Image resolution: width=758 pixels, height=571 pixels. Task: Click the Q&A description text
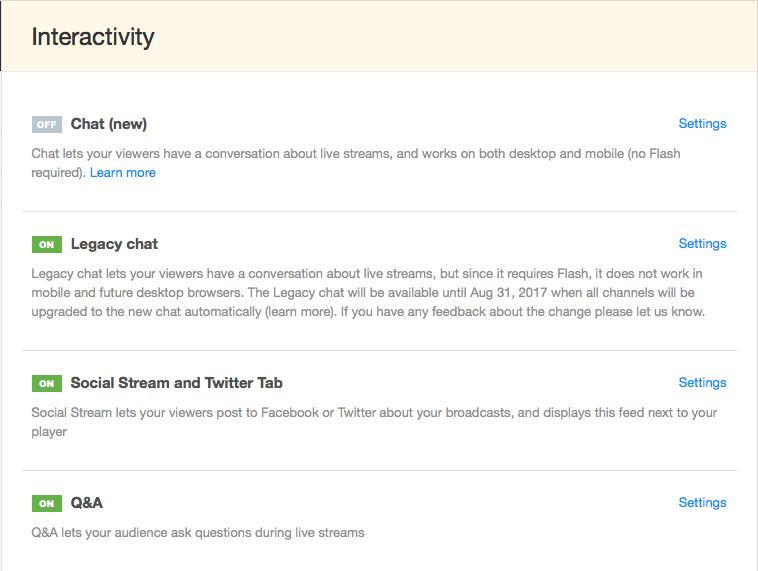[198, 533]
